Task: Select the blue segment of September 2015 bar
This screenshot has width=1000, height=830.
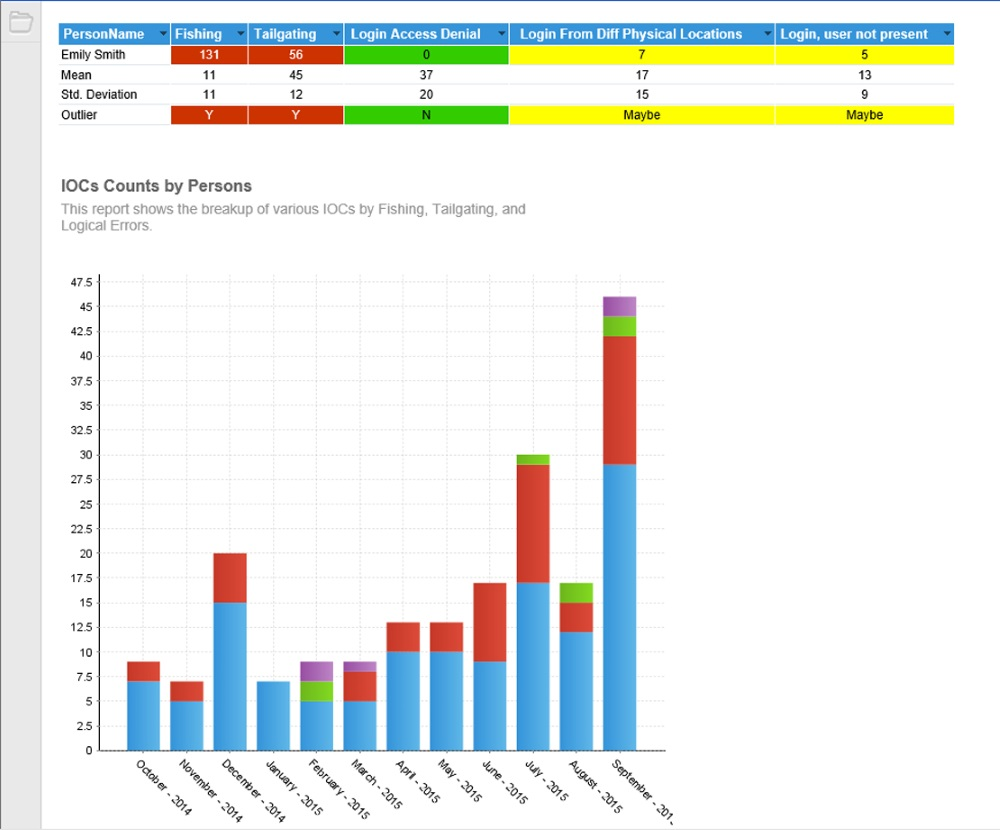Action: tap(619, 600)
